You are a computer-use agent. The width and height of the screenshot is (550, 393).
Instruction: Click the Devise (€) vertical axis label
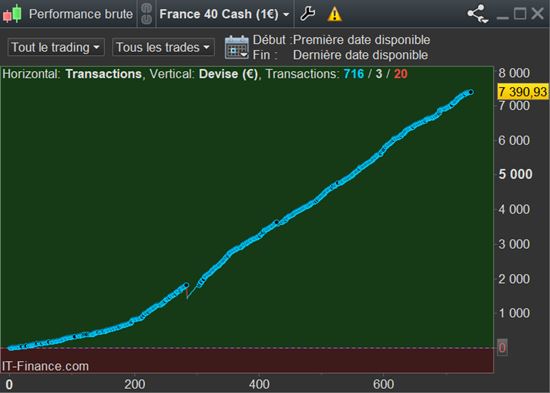[x=228, y=74]
